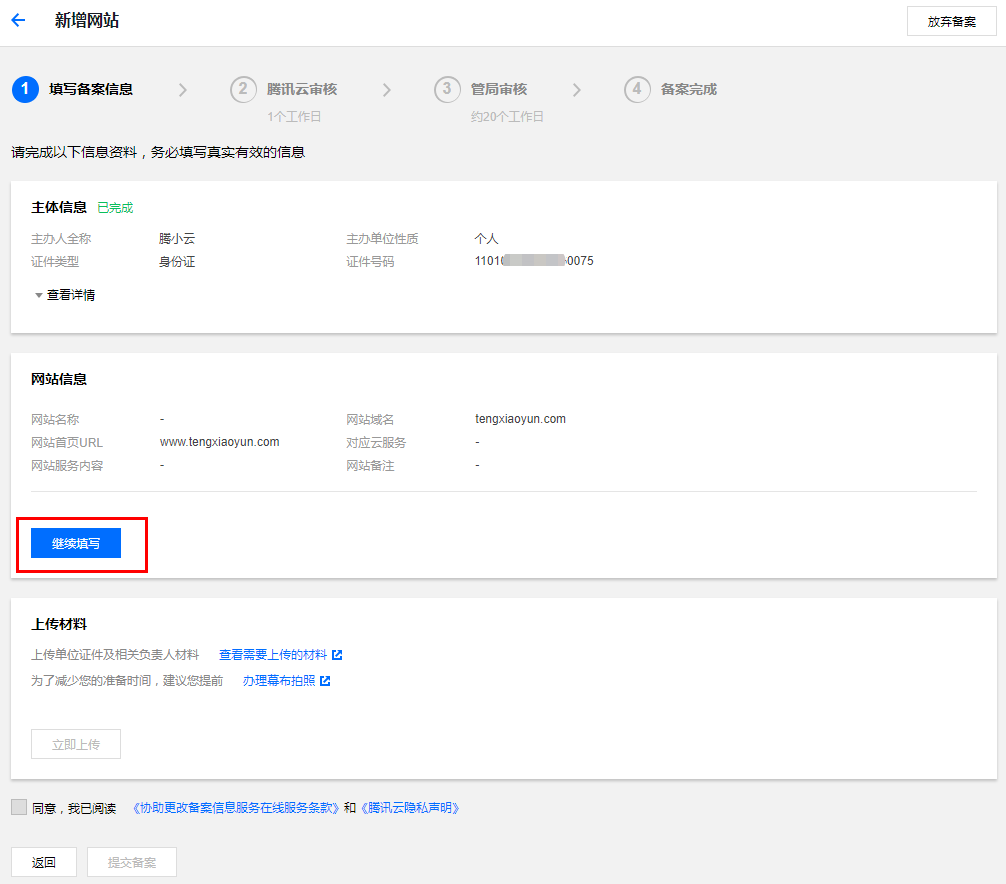Click the back arrow icon at top left
The image size is (1006, 884).
click(x=18, y=21)
